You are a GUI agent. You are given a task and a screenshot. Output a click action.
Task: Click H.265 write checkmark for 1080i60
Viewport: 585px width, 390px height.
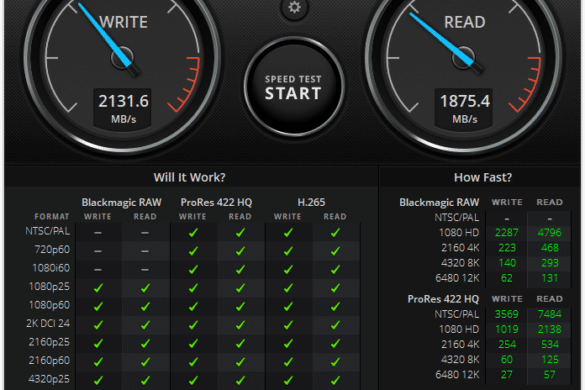(288, 269)
